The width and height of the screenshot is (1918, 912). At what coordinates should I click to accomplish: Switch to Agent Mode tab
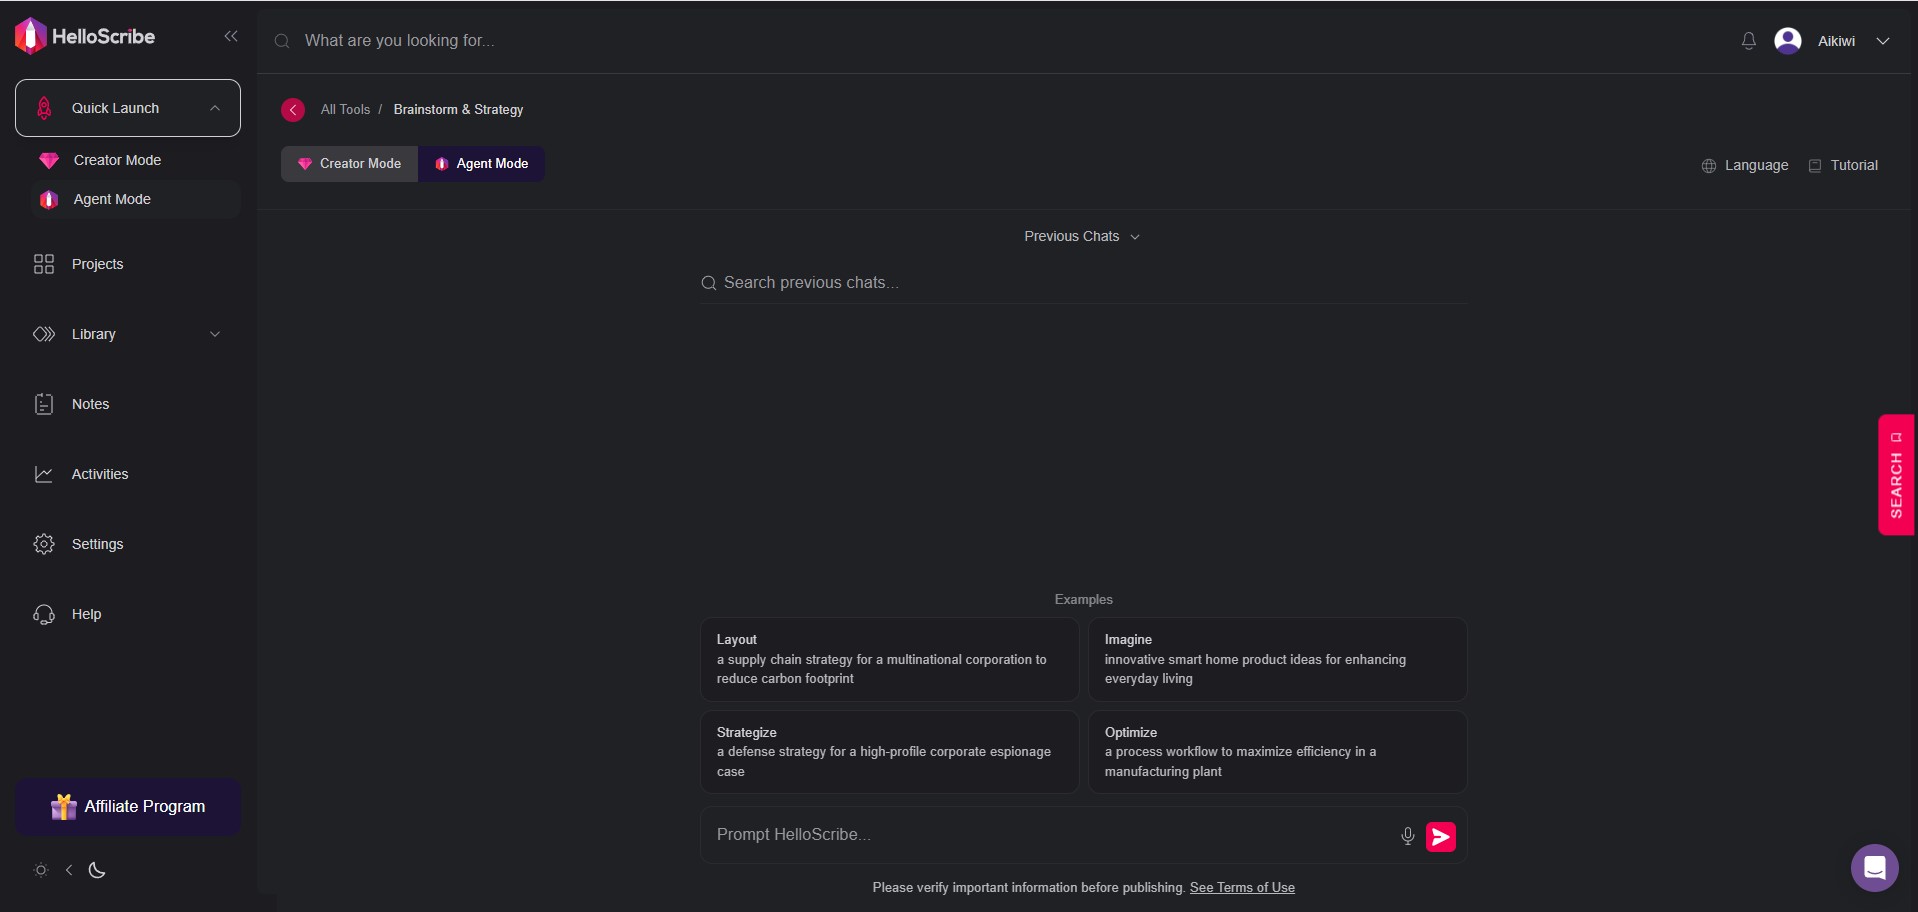coord(482,164)
